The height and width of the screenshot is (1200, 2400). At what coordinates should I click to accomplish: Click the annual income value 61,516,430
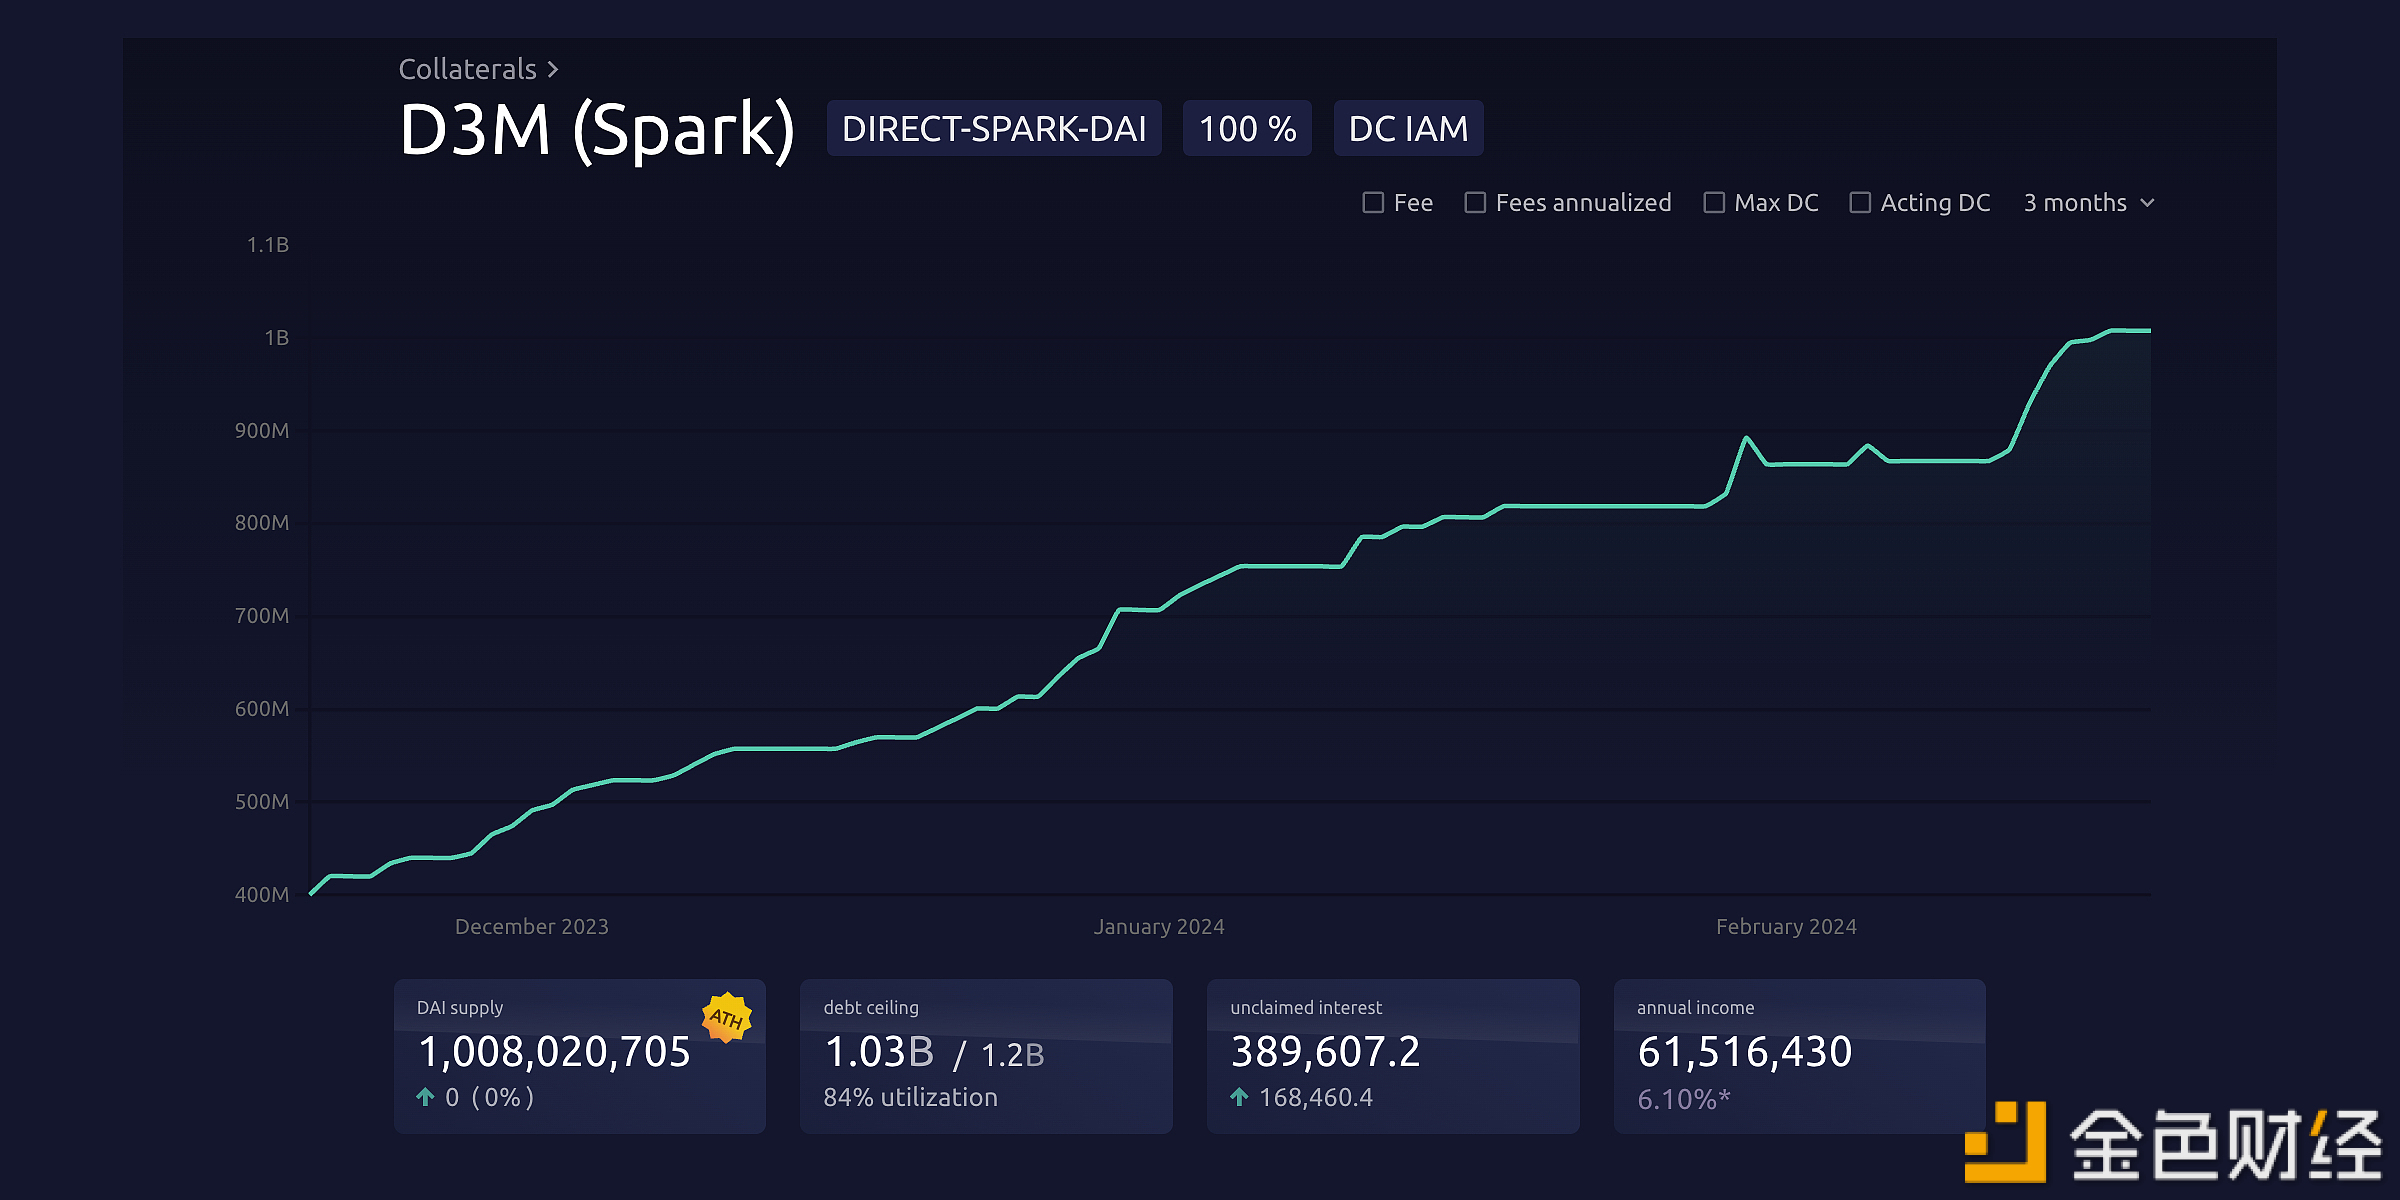pyautogui.click(x=1745, y=1052)
